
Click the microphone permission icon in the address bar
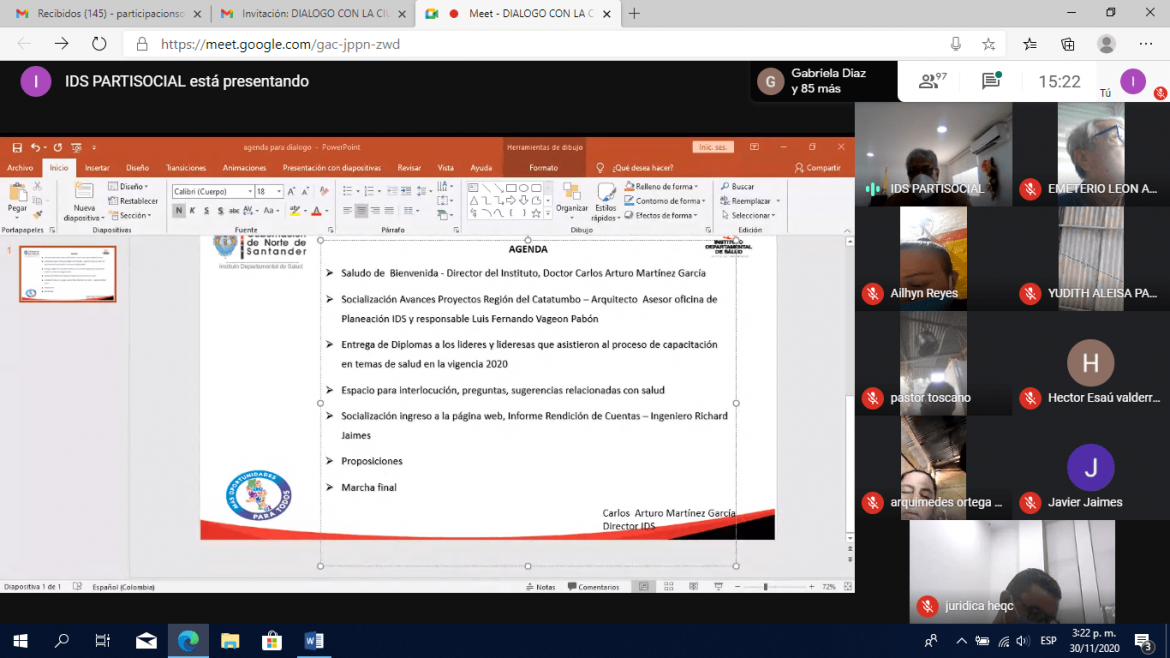click(x=956, y=44)
